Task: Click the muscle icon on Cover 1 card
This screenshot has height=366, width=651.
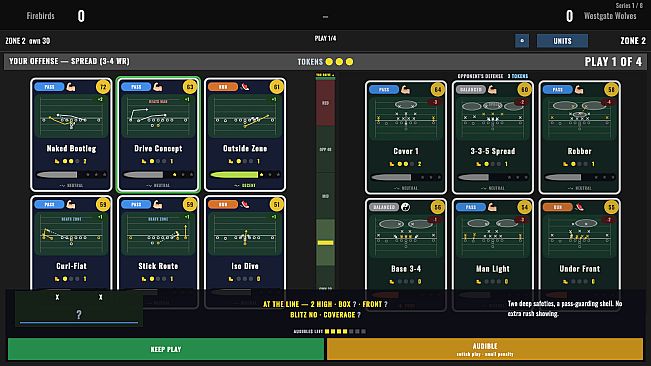Action: coord(406,90)
